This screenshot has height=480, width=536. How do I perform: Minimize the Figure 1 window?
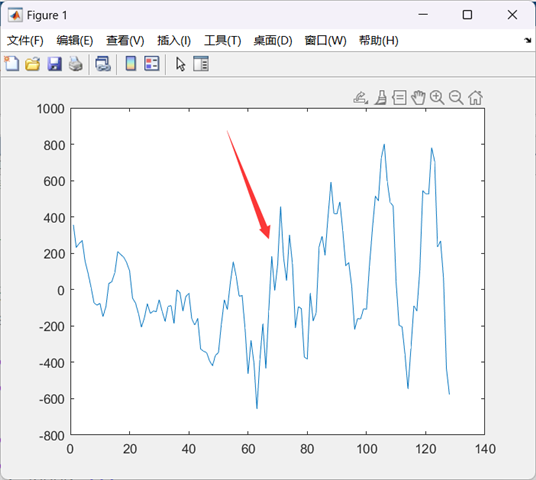click(x=423, y=15)
